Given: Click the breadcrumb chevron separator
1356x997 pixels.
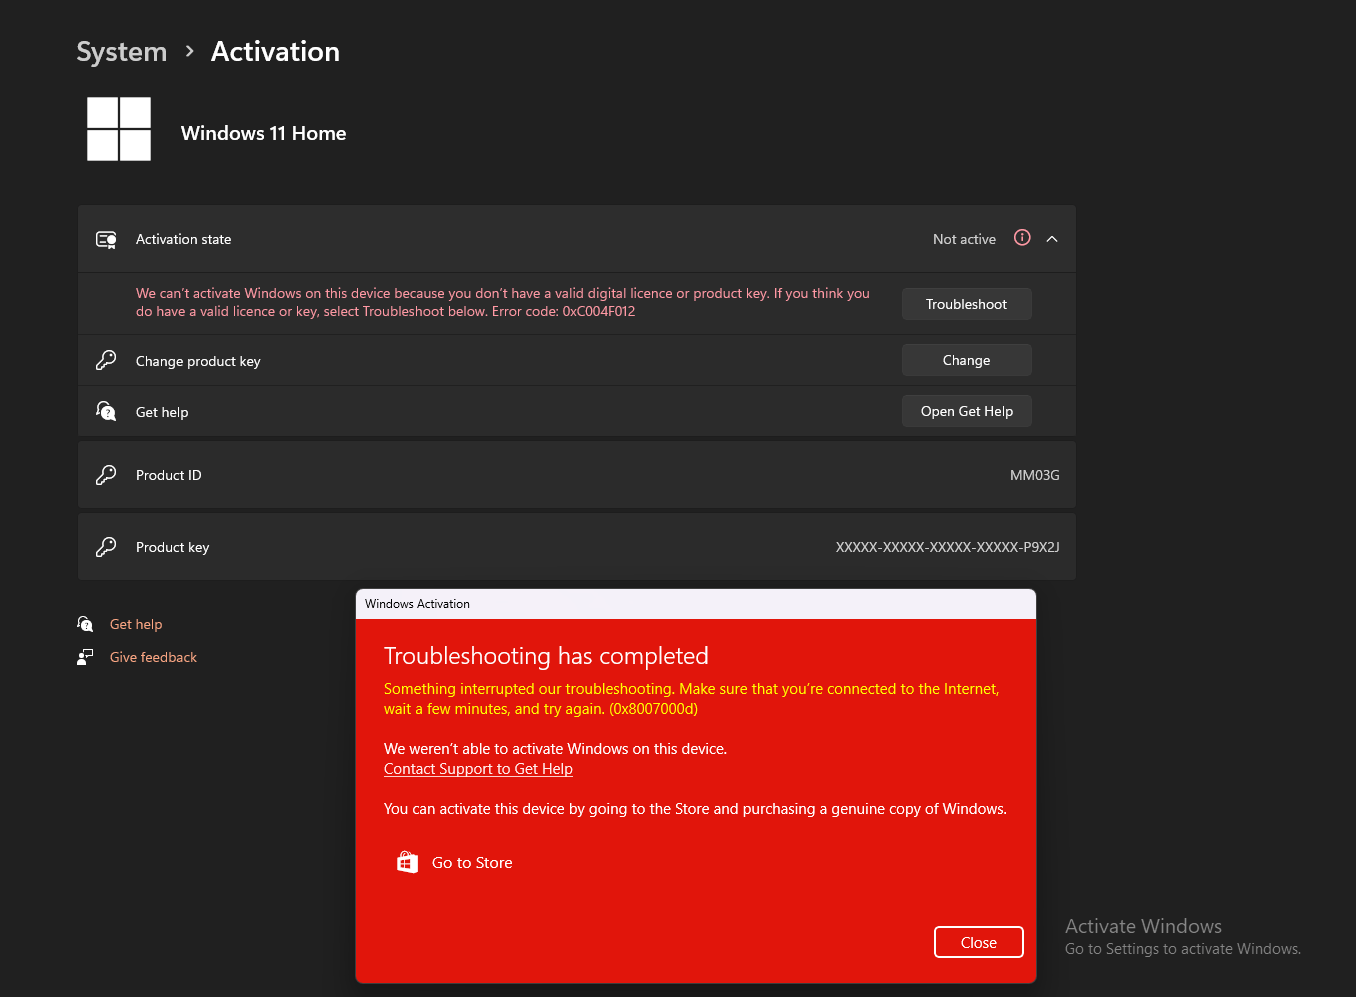Looking at the screenshot, I should (189, 51).
